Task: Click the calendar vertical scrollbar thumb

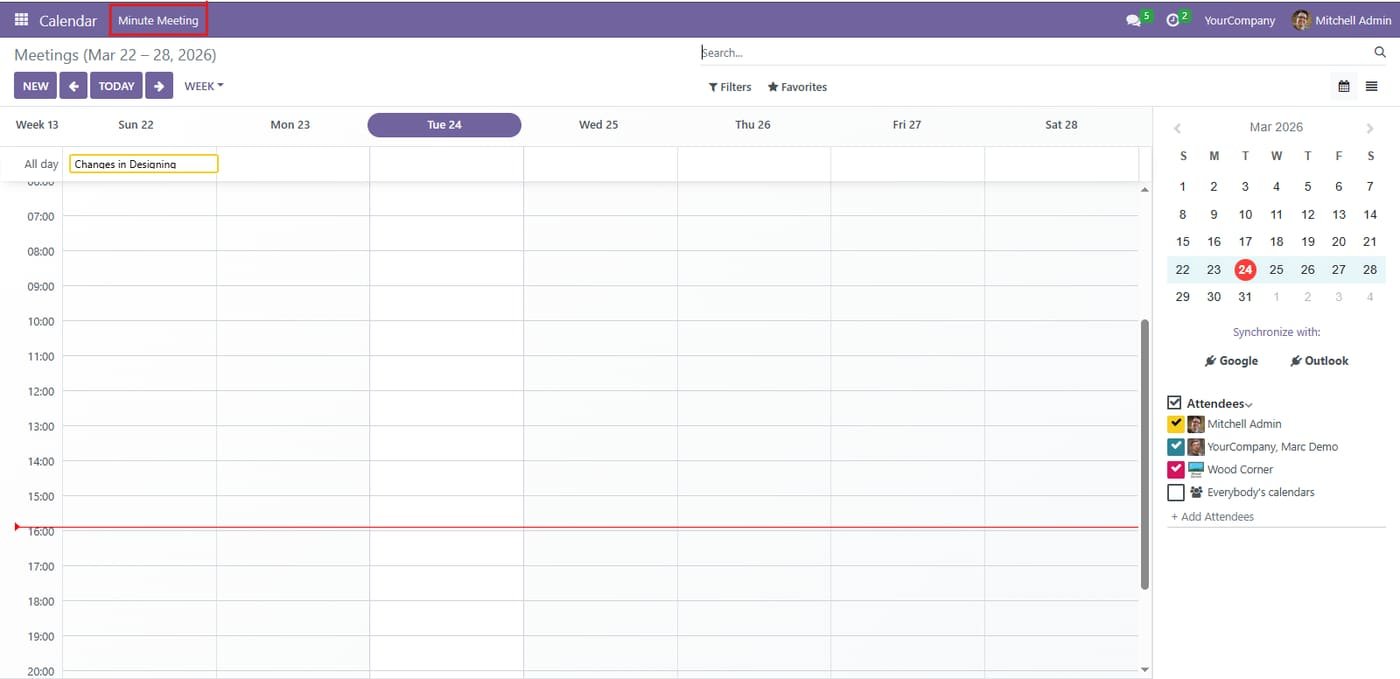Action: pos(1145,454)
